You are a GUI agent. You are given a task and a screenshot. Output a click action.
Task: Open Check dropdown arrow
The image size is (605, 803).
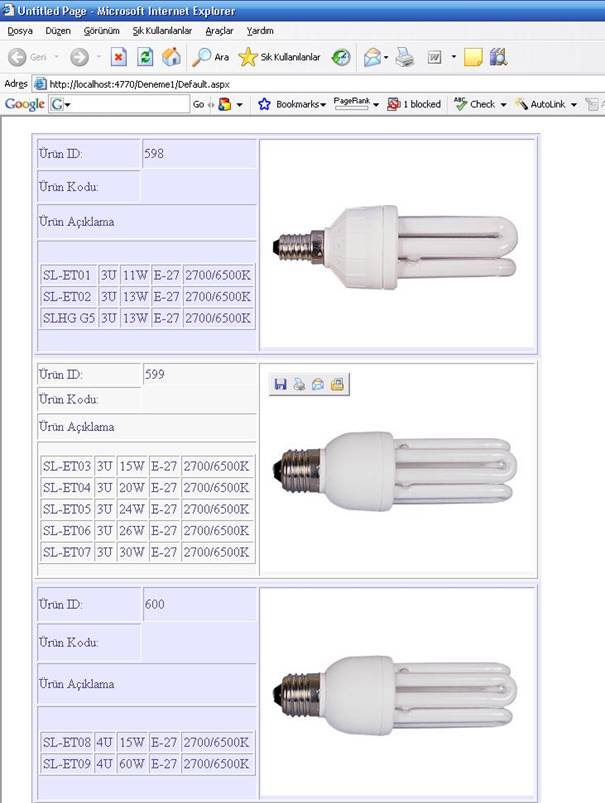click(503, 105)
